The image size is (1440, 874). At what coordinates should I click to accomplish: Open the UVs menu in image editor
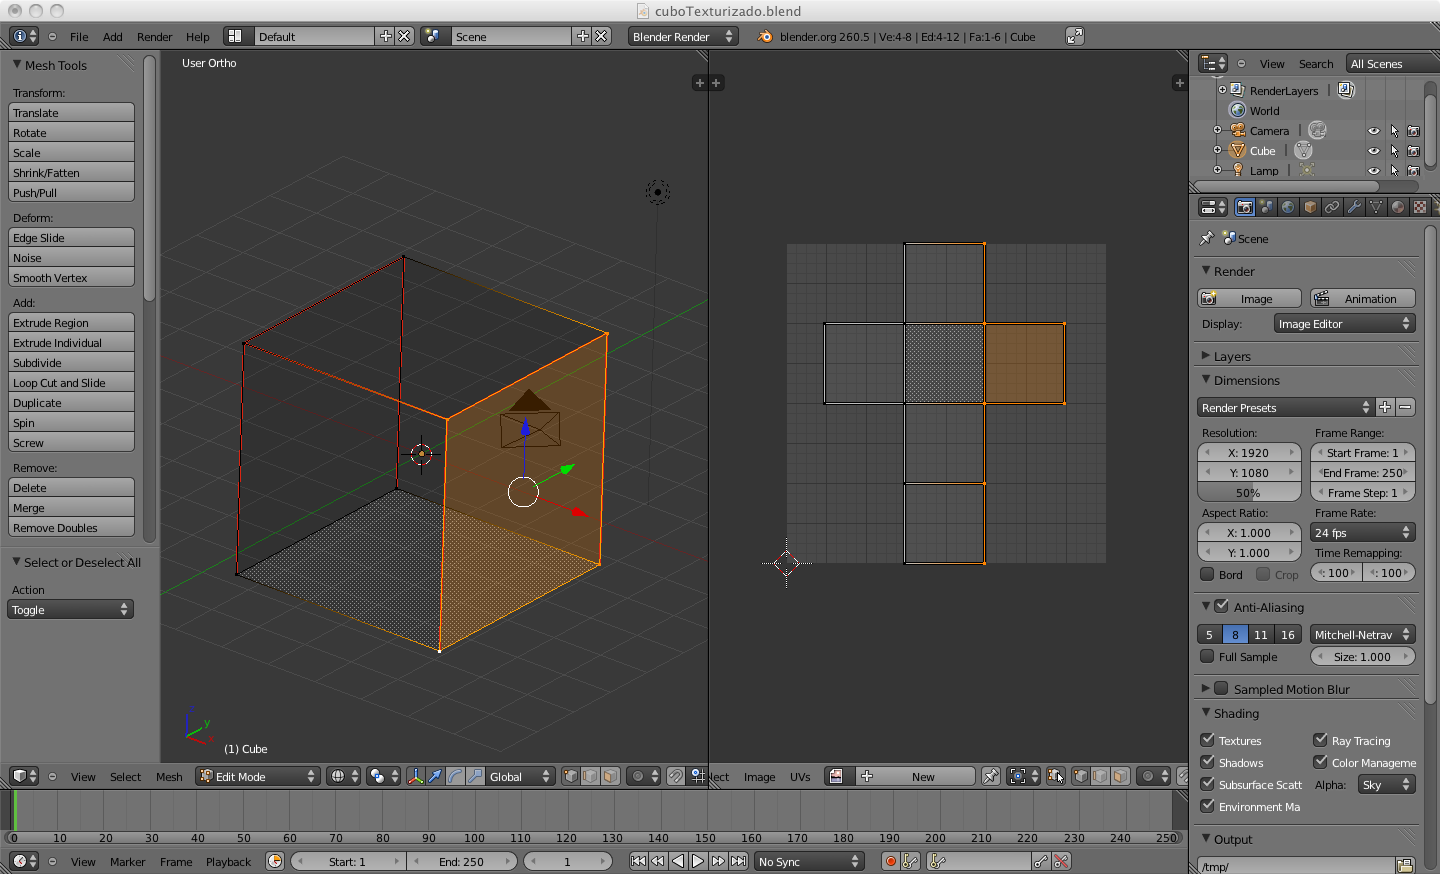tap(800, 777)
